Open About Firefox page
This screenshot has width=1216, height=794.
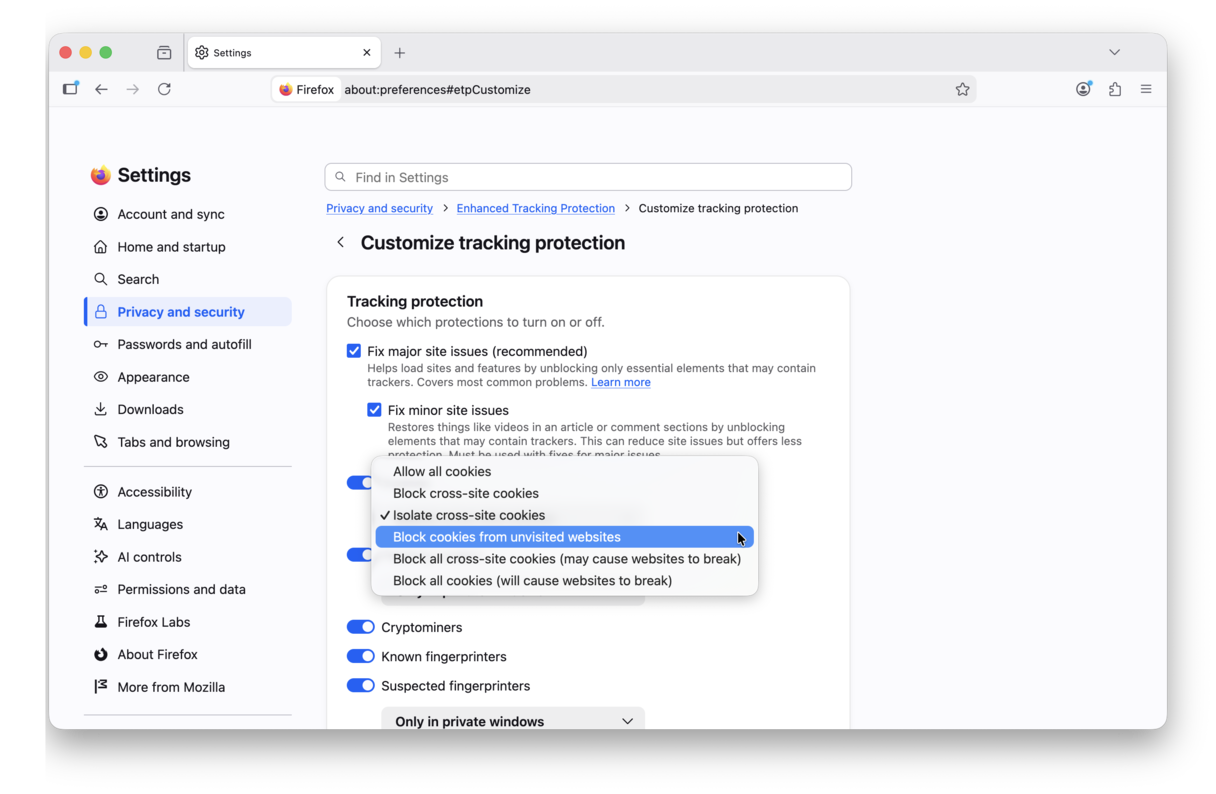coord(188,654)
